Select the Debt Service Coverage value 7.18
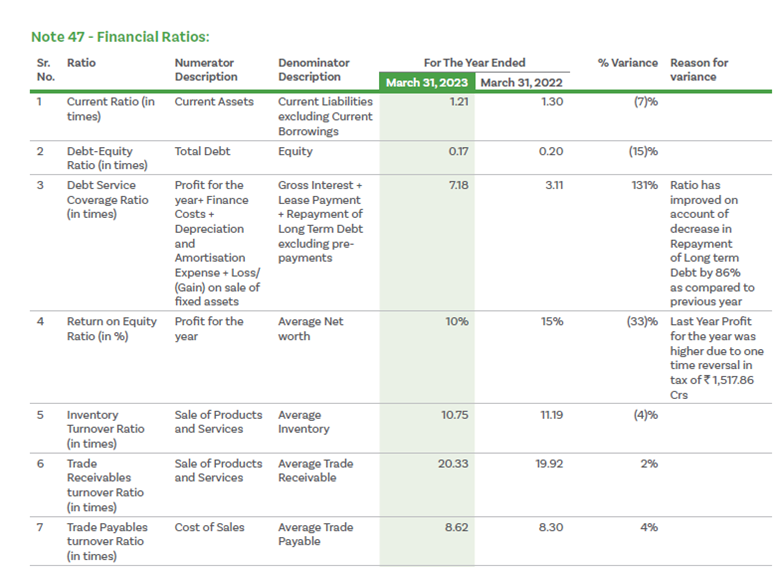The height and width of the screenshot is (567, 780). [x=459, y=185]
